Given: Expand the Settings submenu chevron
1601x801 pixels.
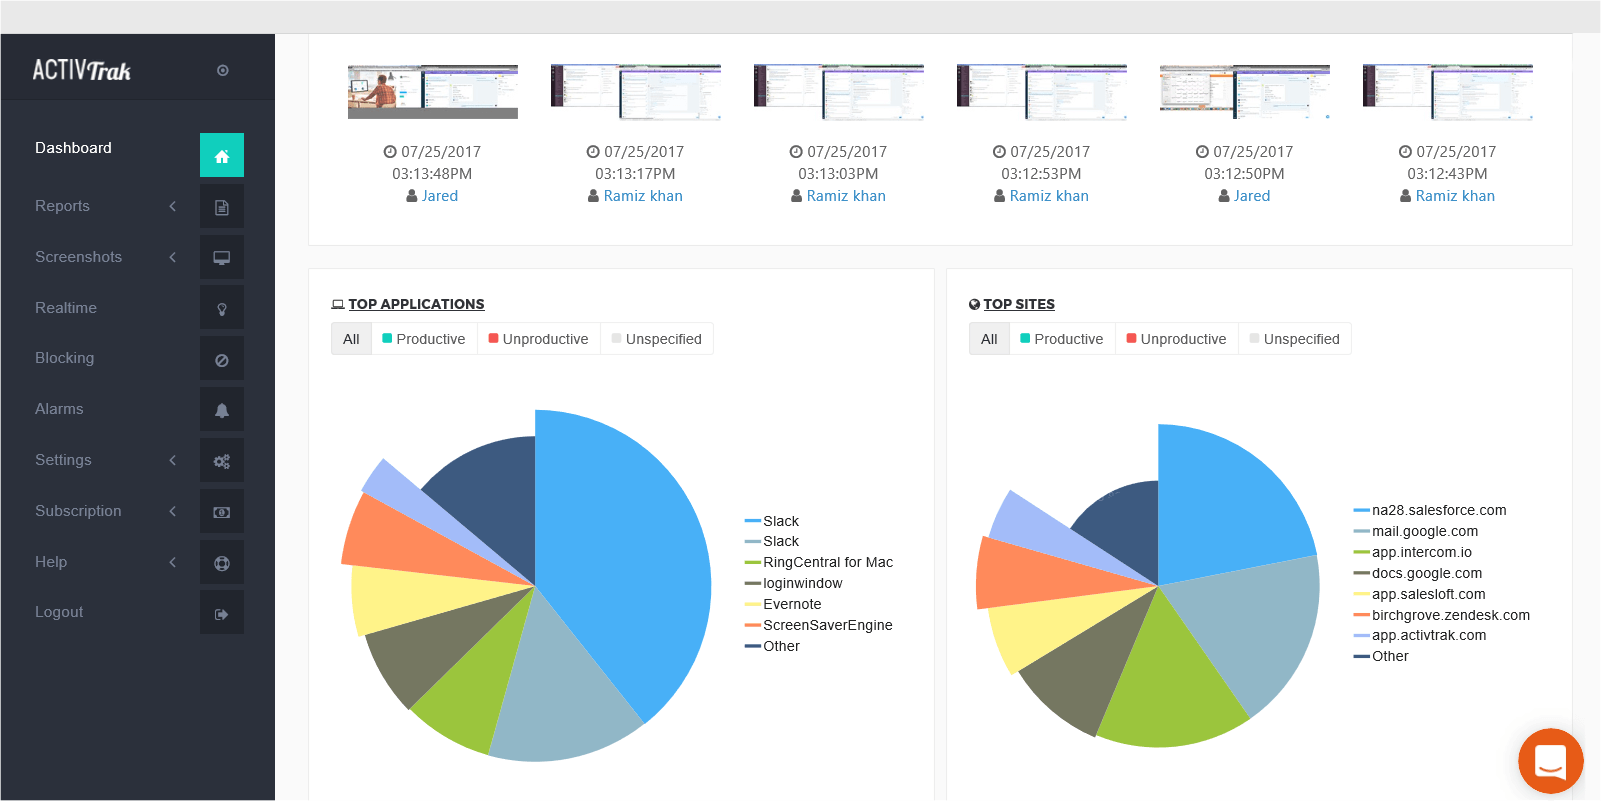Looking at the screenshot, I should click(172, 460).
